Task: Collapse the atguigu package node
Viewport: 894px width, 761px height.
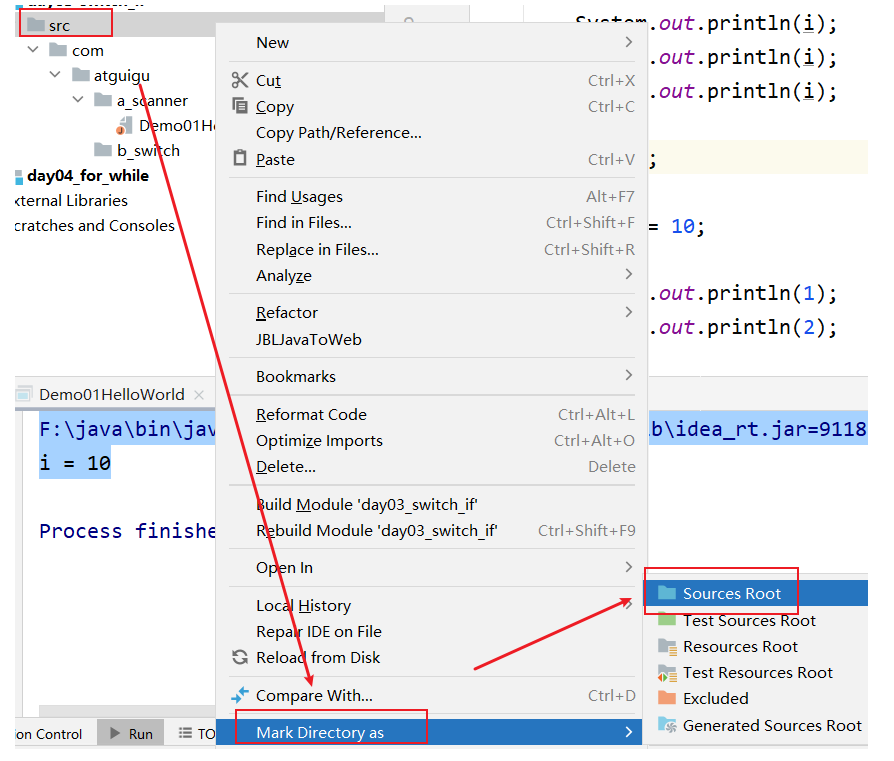Action: [x=56, y=75]
